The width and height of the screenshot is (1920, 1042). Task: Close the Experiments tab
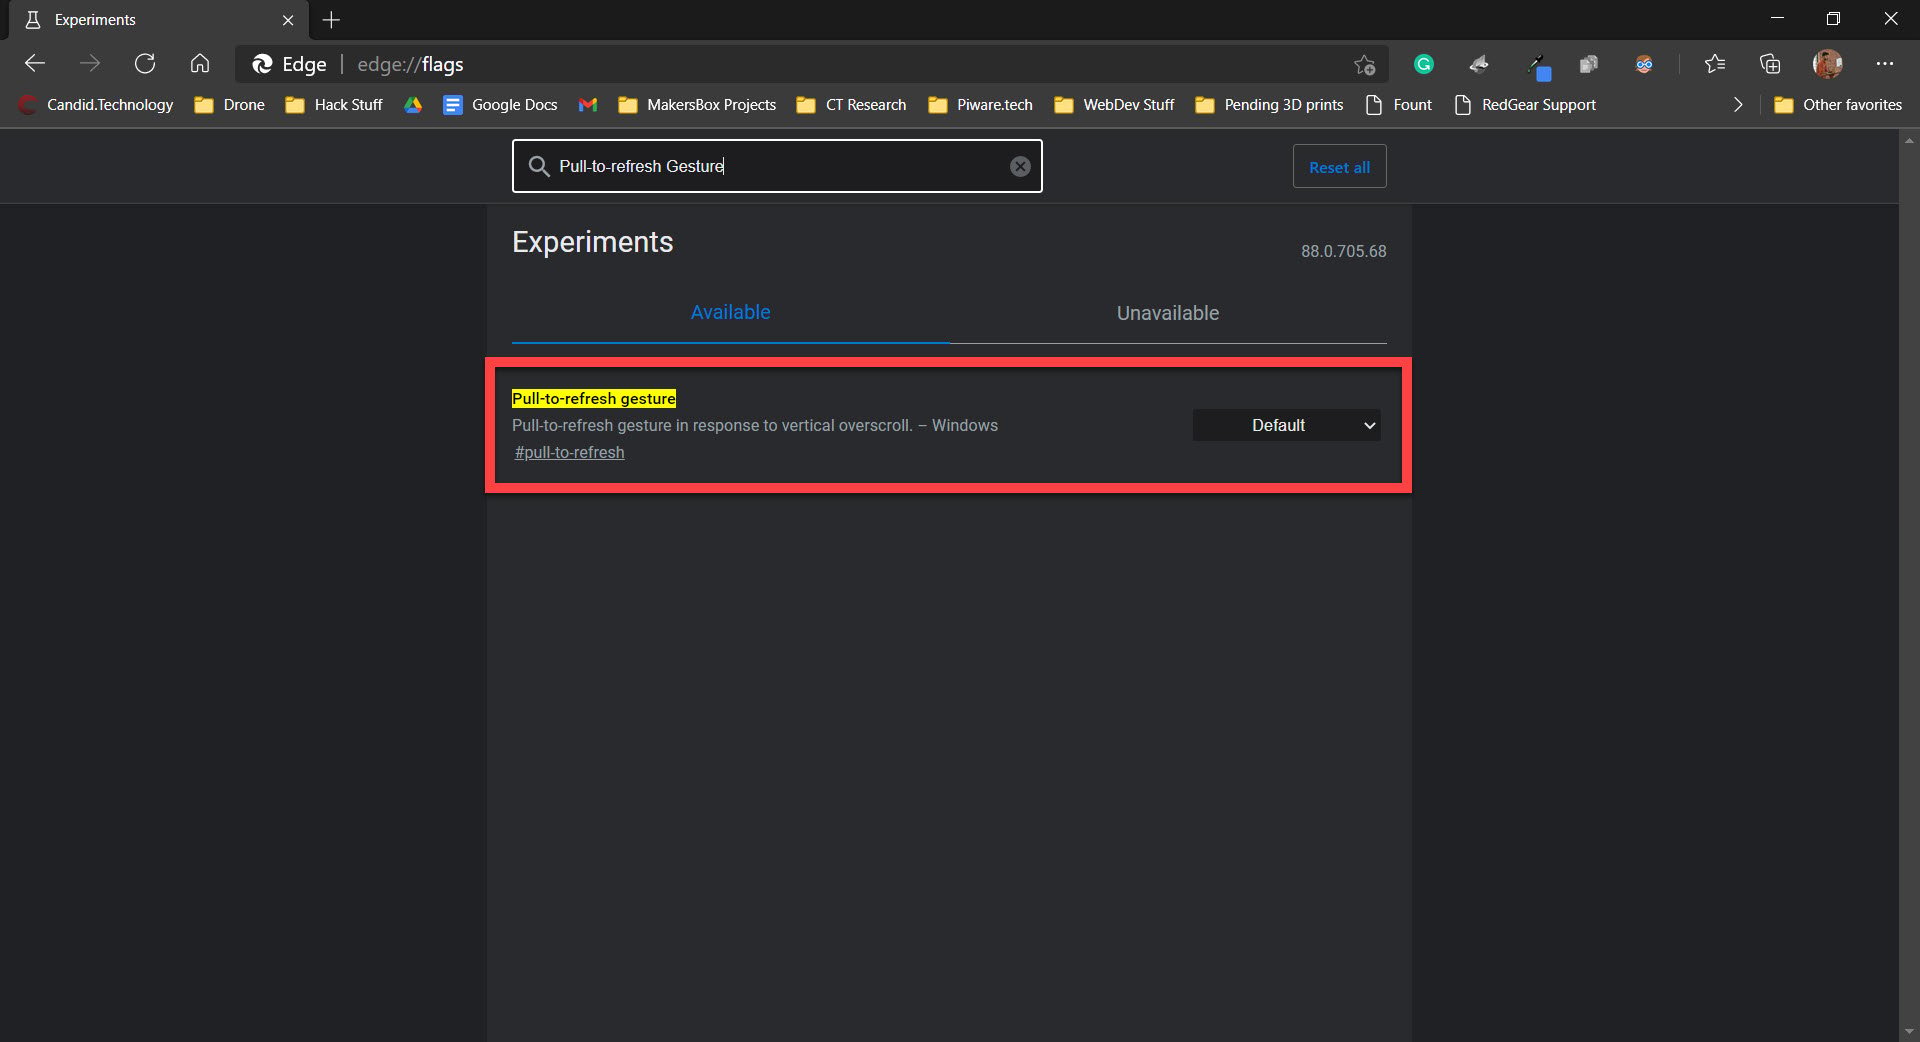[288, 20]
